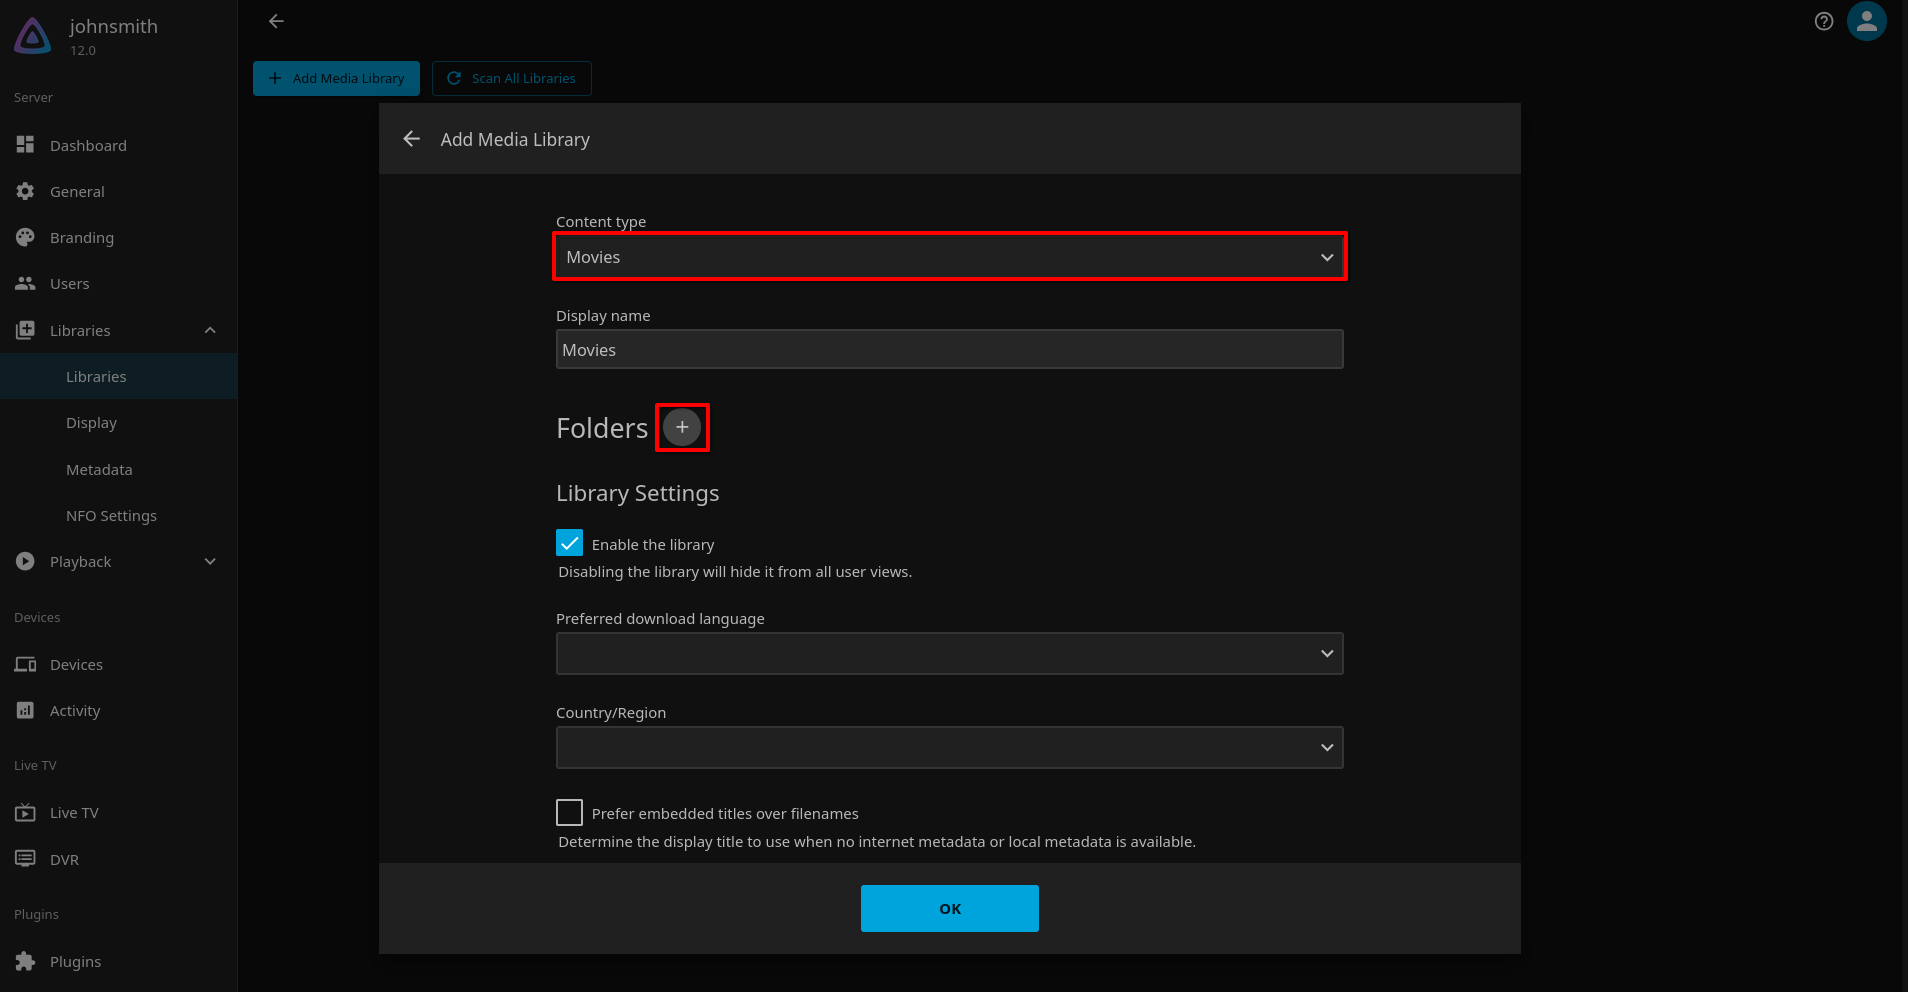The image size is (1908, 992).
Task: Click the dialog back arrow beside Add Media Library
Action: coord(411,139)
